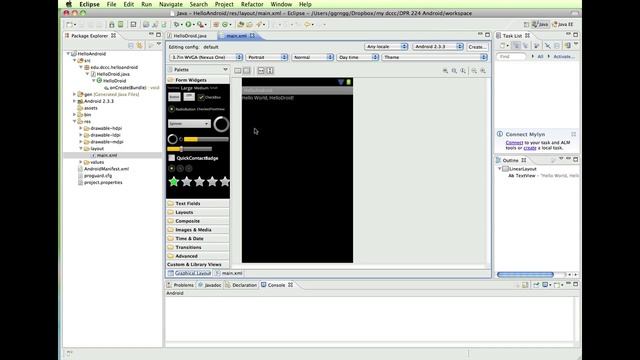Switch to the Javadoc tab
640x360 pixels.
(210, 285)
